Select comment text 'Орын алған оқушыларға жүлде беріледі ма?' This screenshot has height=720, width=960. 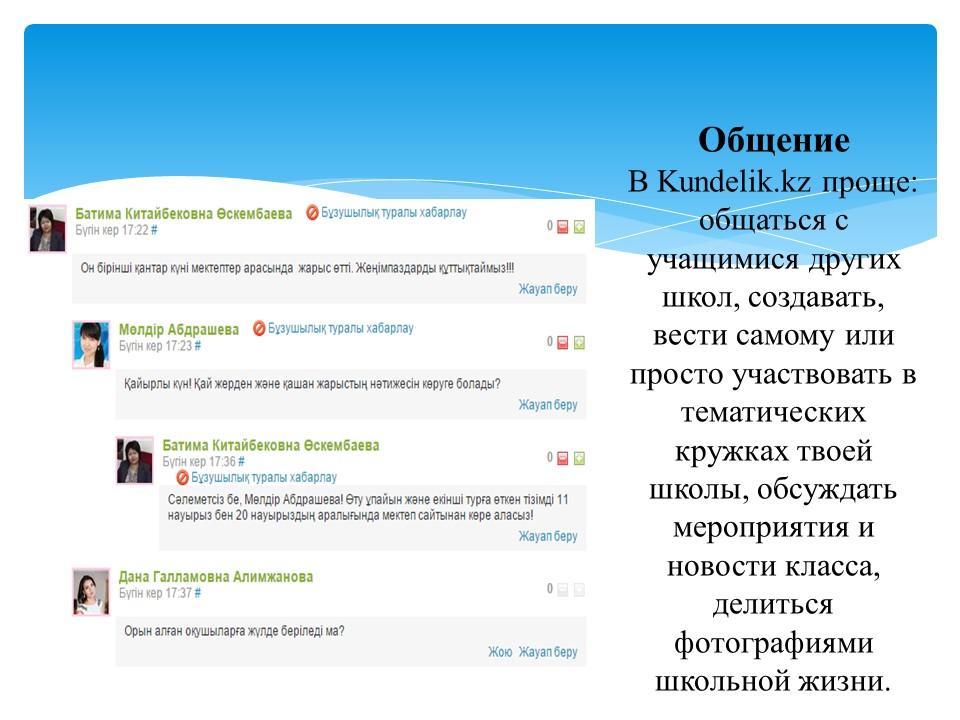click(234, 631)
